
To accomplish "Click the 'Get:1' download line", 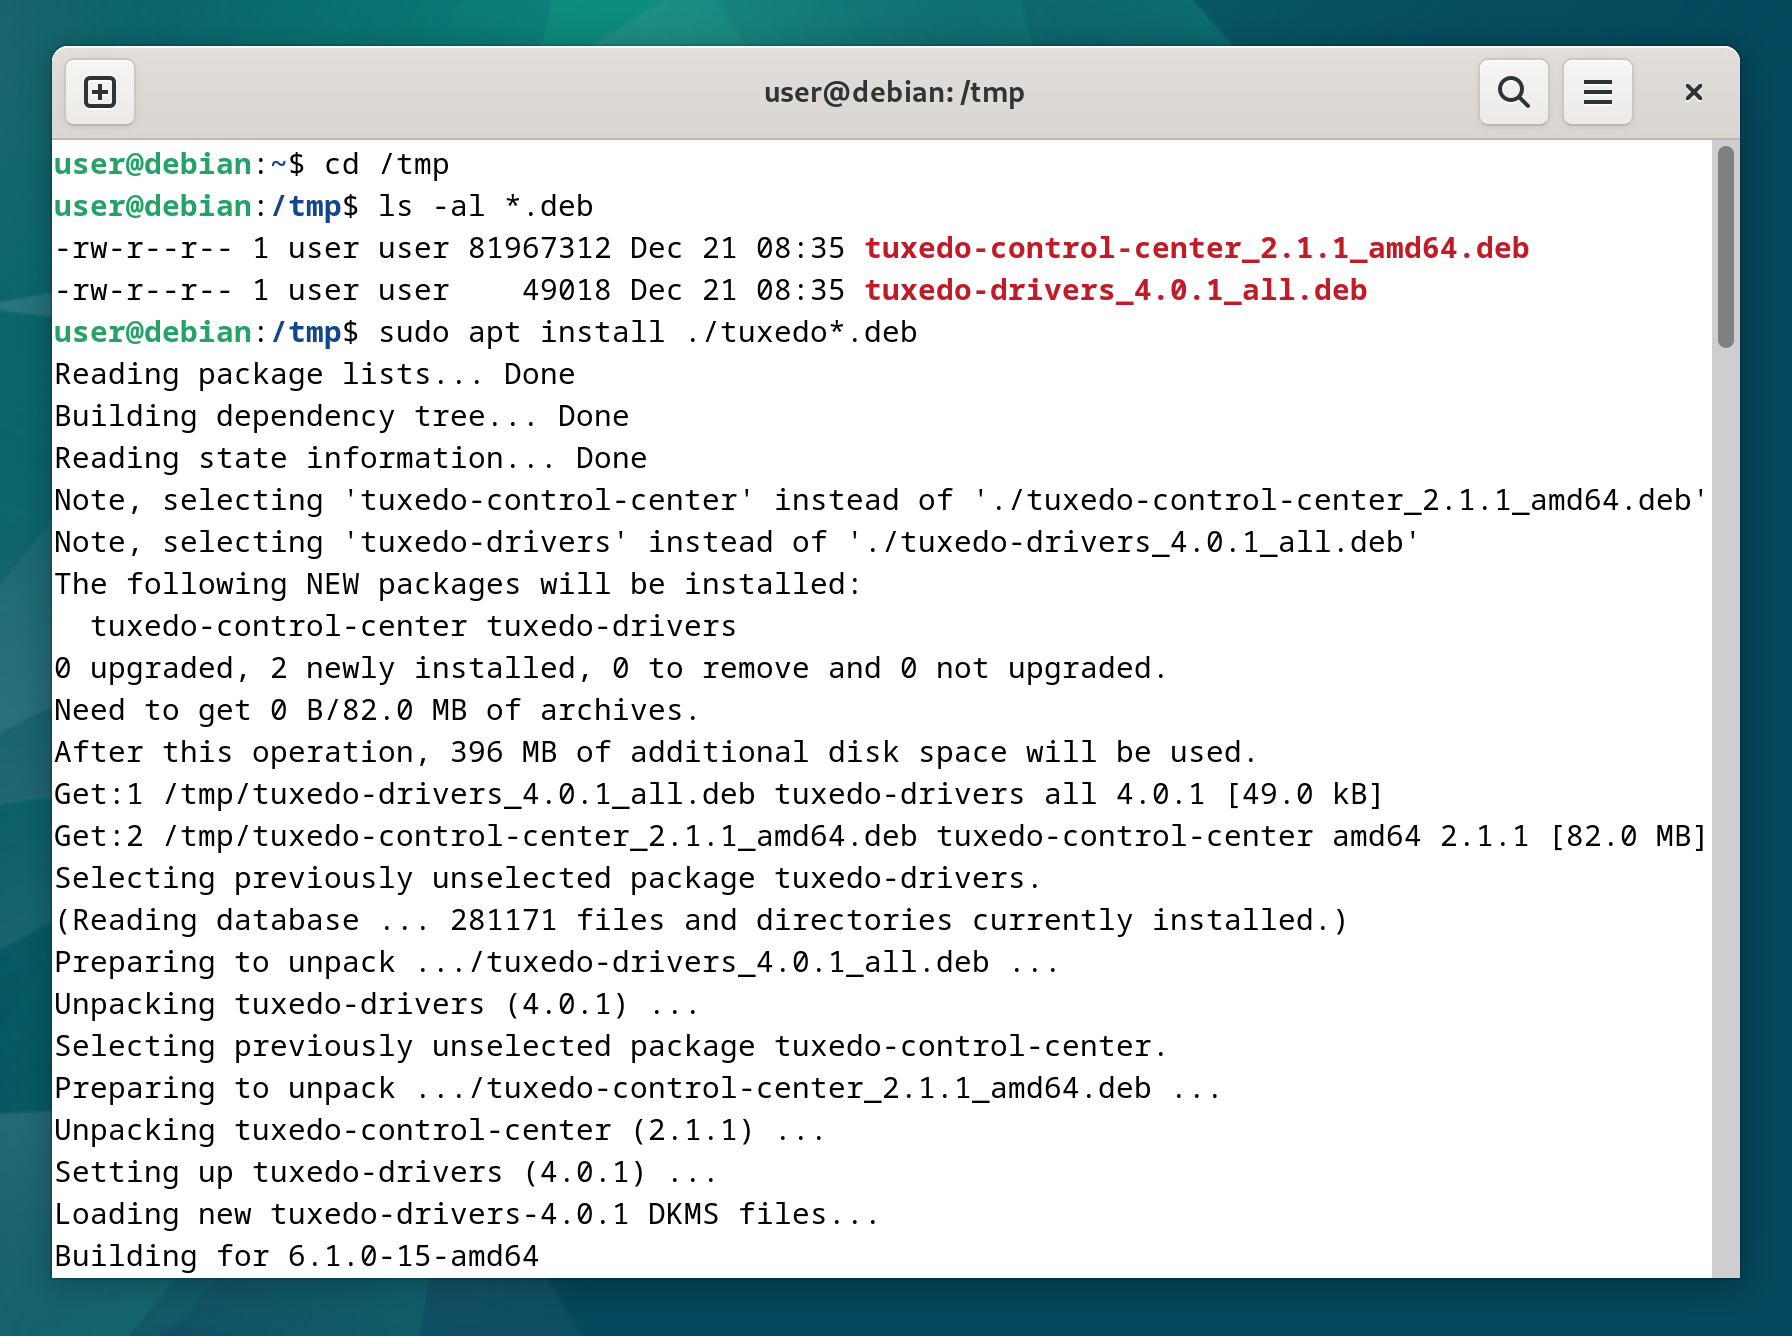I will pos(719,794).
